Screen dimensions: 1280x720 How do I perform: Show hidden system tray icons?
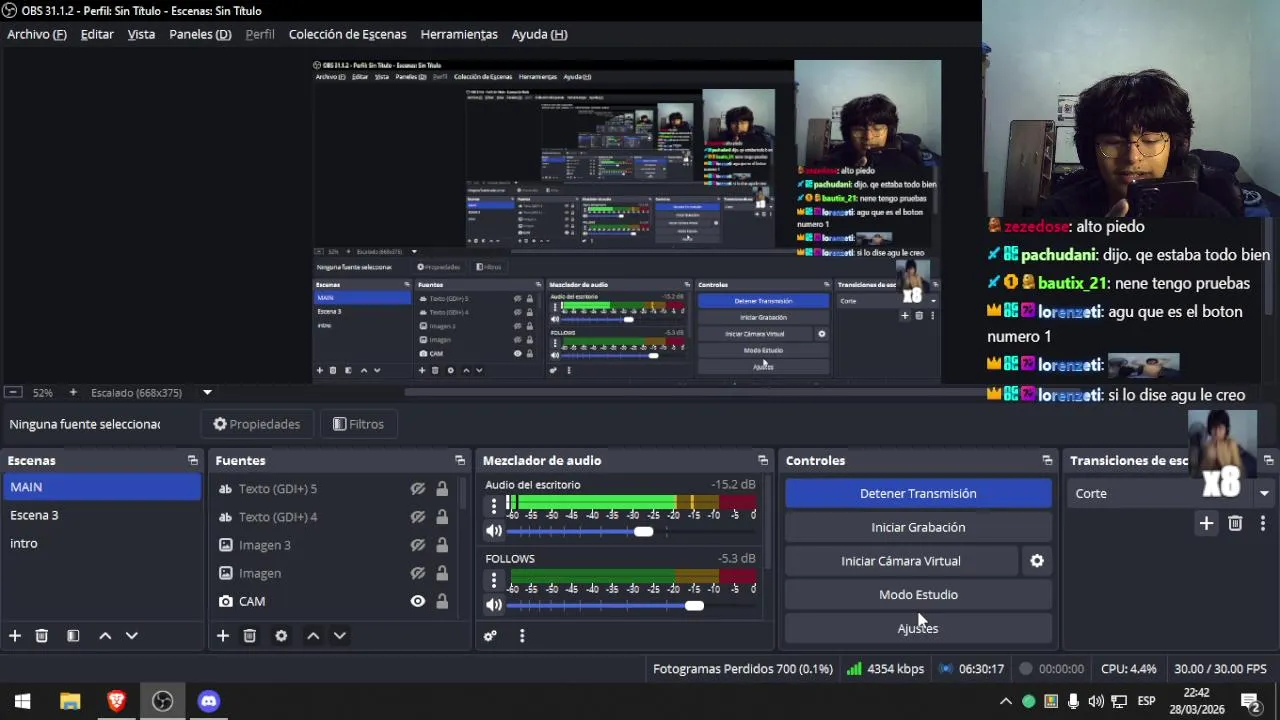[x=1006, y=701]
